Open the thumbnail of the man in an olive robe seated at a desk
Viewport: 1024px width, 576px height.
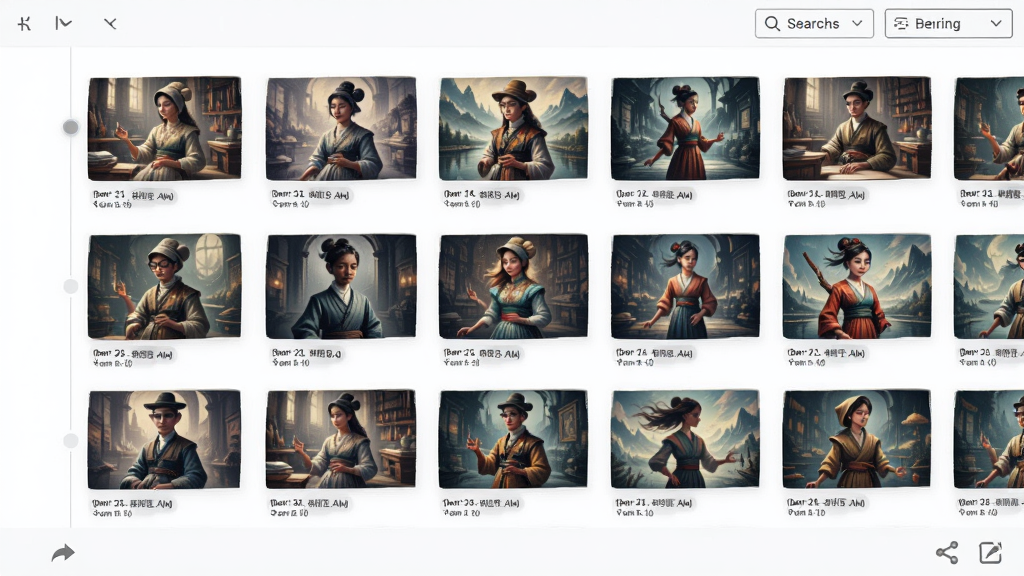[x=857, y=128]
